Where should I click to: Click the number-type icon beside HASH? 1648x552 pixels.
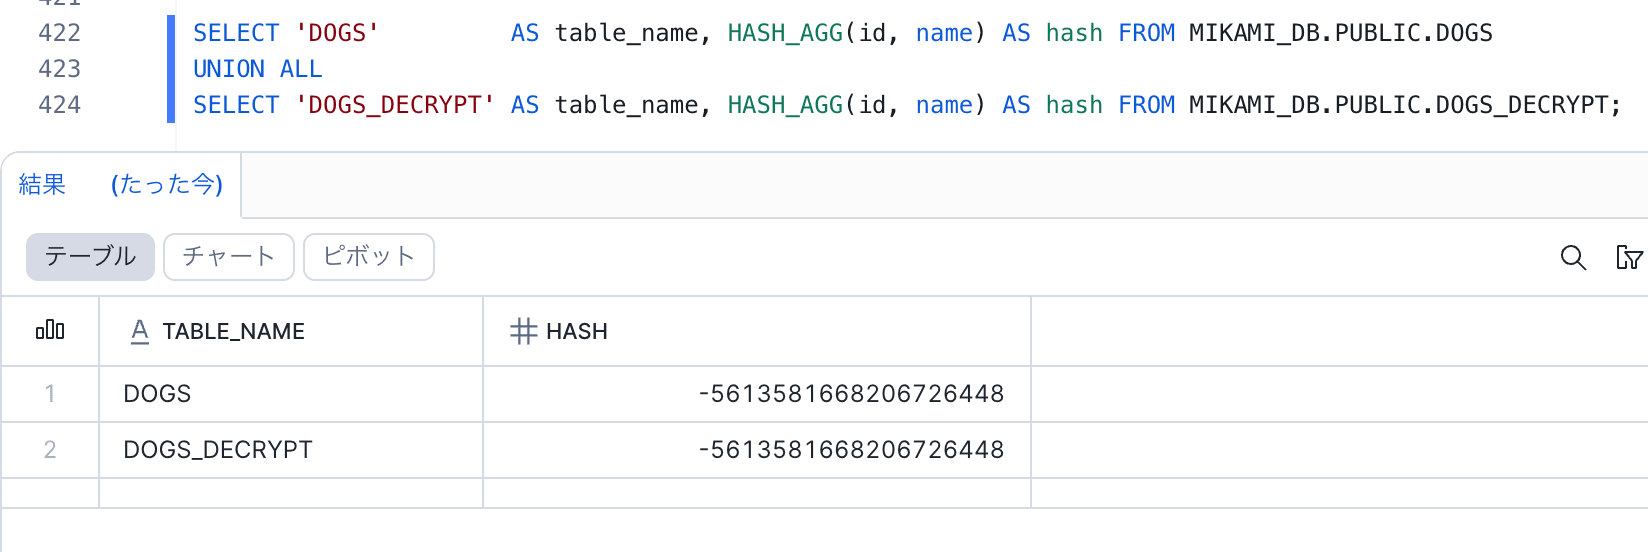523,331
